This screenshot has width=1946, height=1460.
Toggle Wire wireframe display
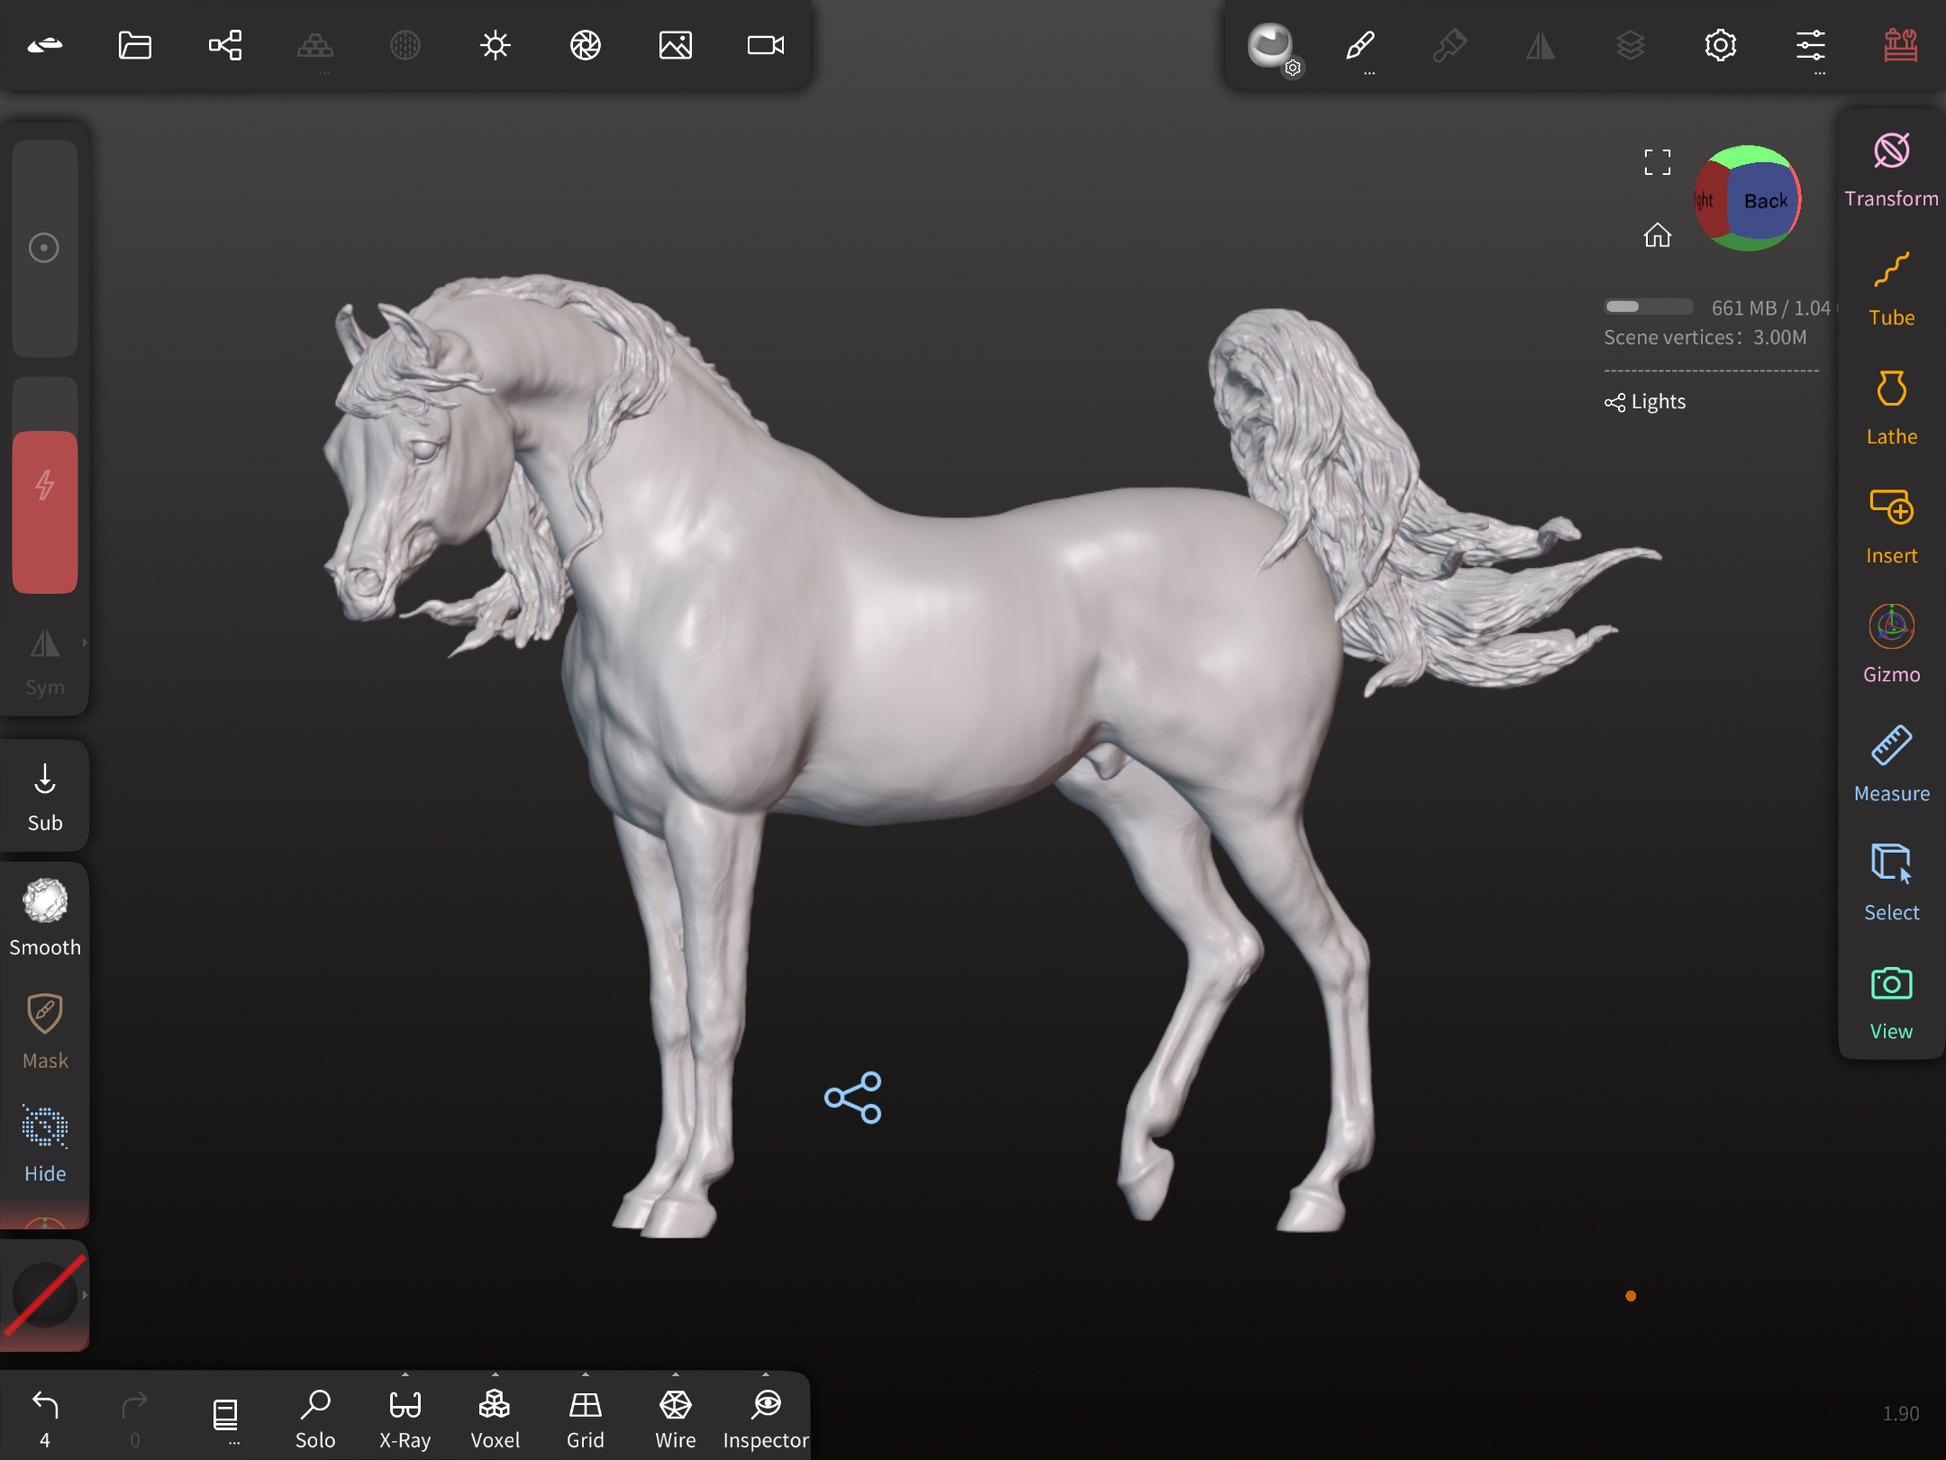pyautogui.click(x=675, y=1417)
